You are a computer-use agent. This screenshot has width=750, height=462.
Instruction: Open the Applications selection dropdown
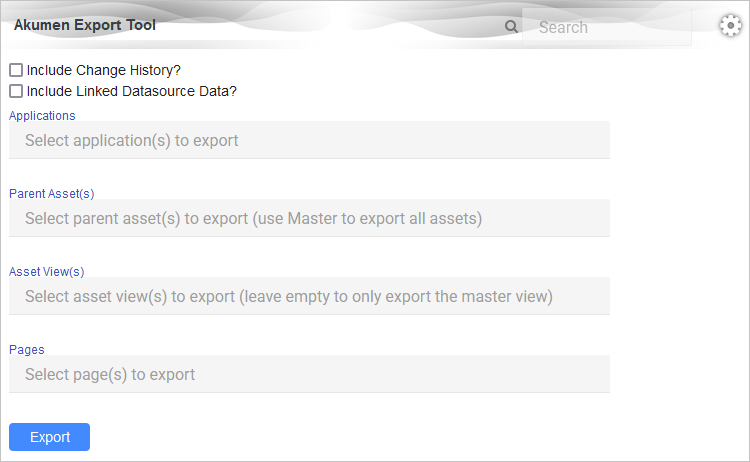pos(309,140)
